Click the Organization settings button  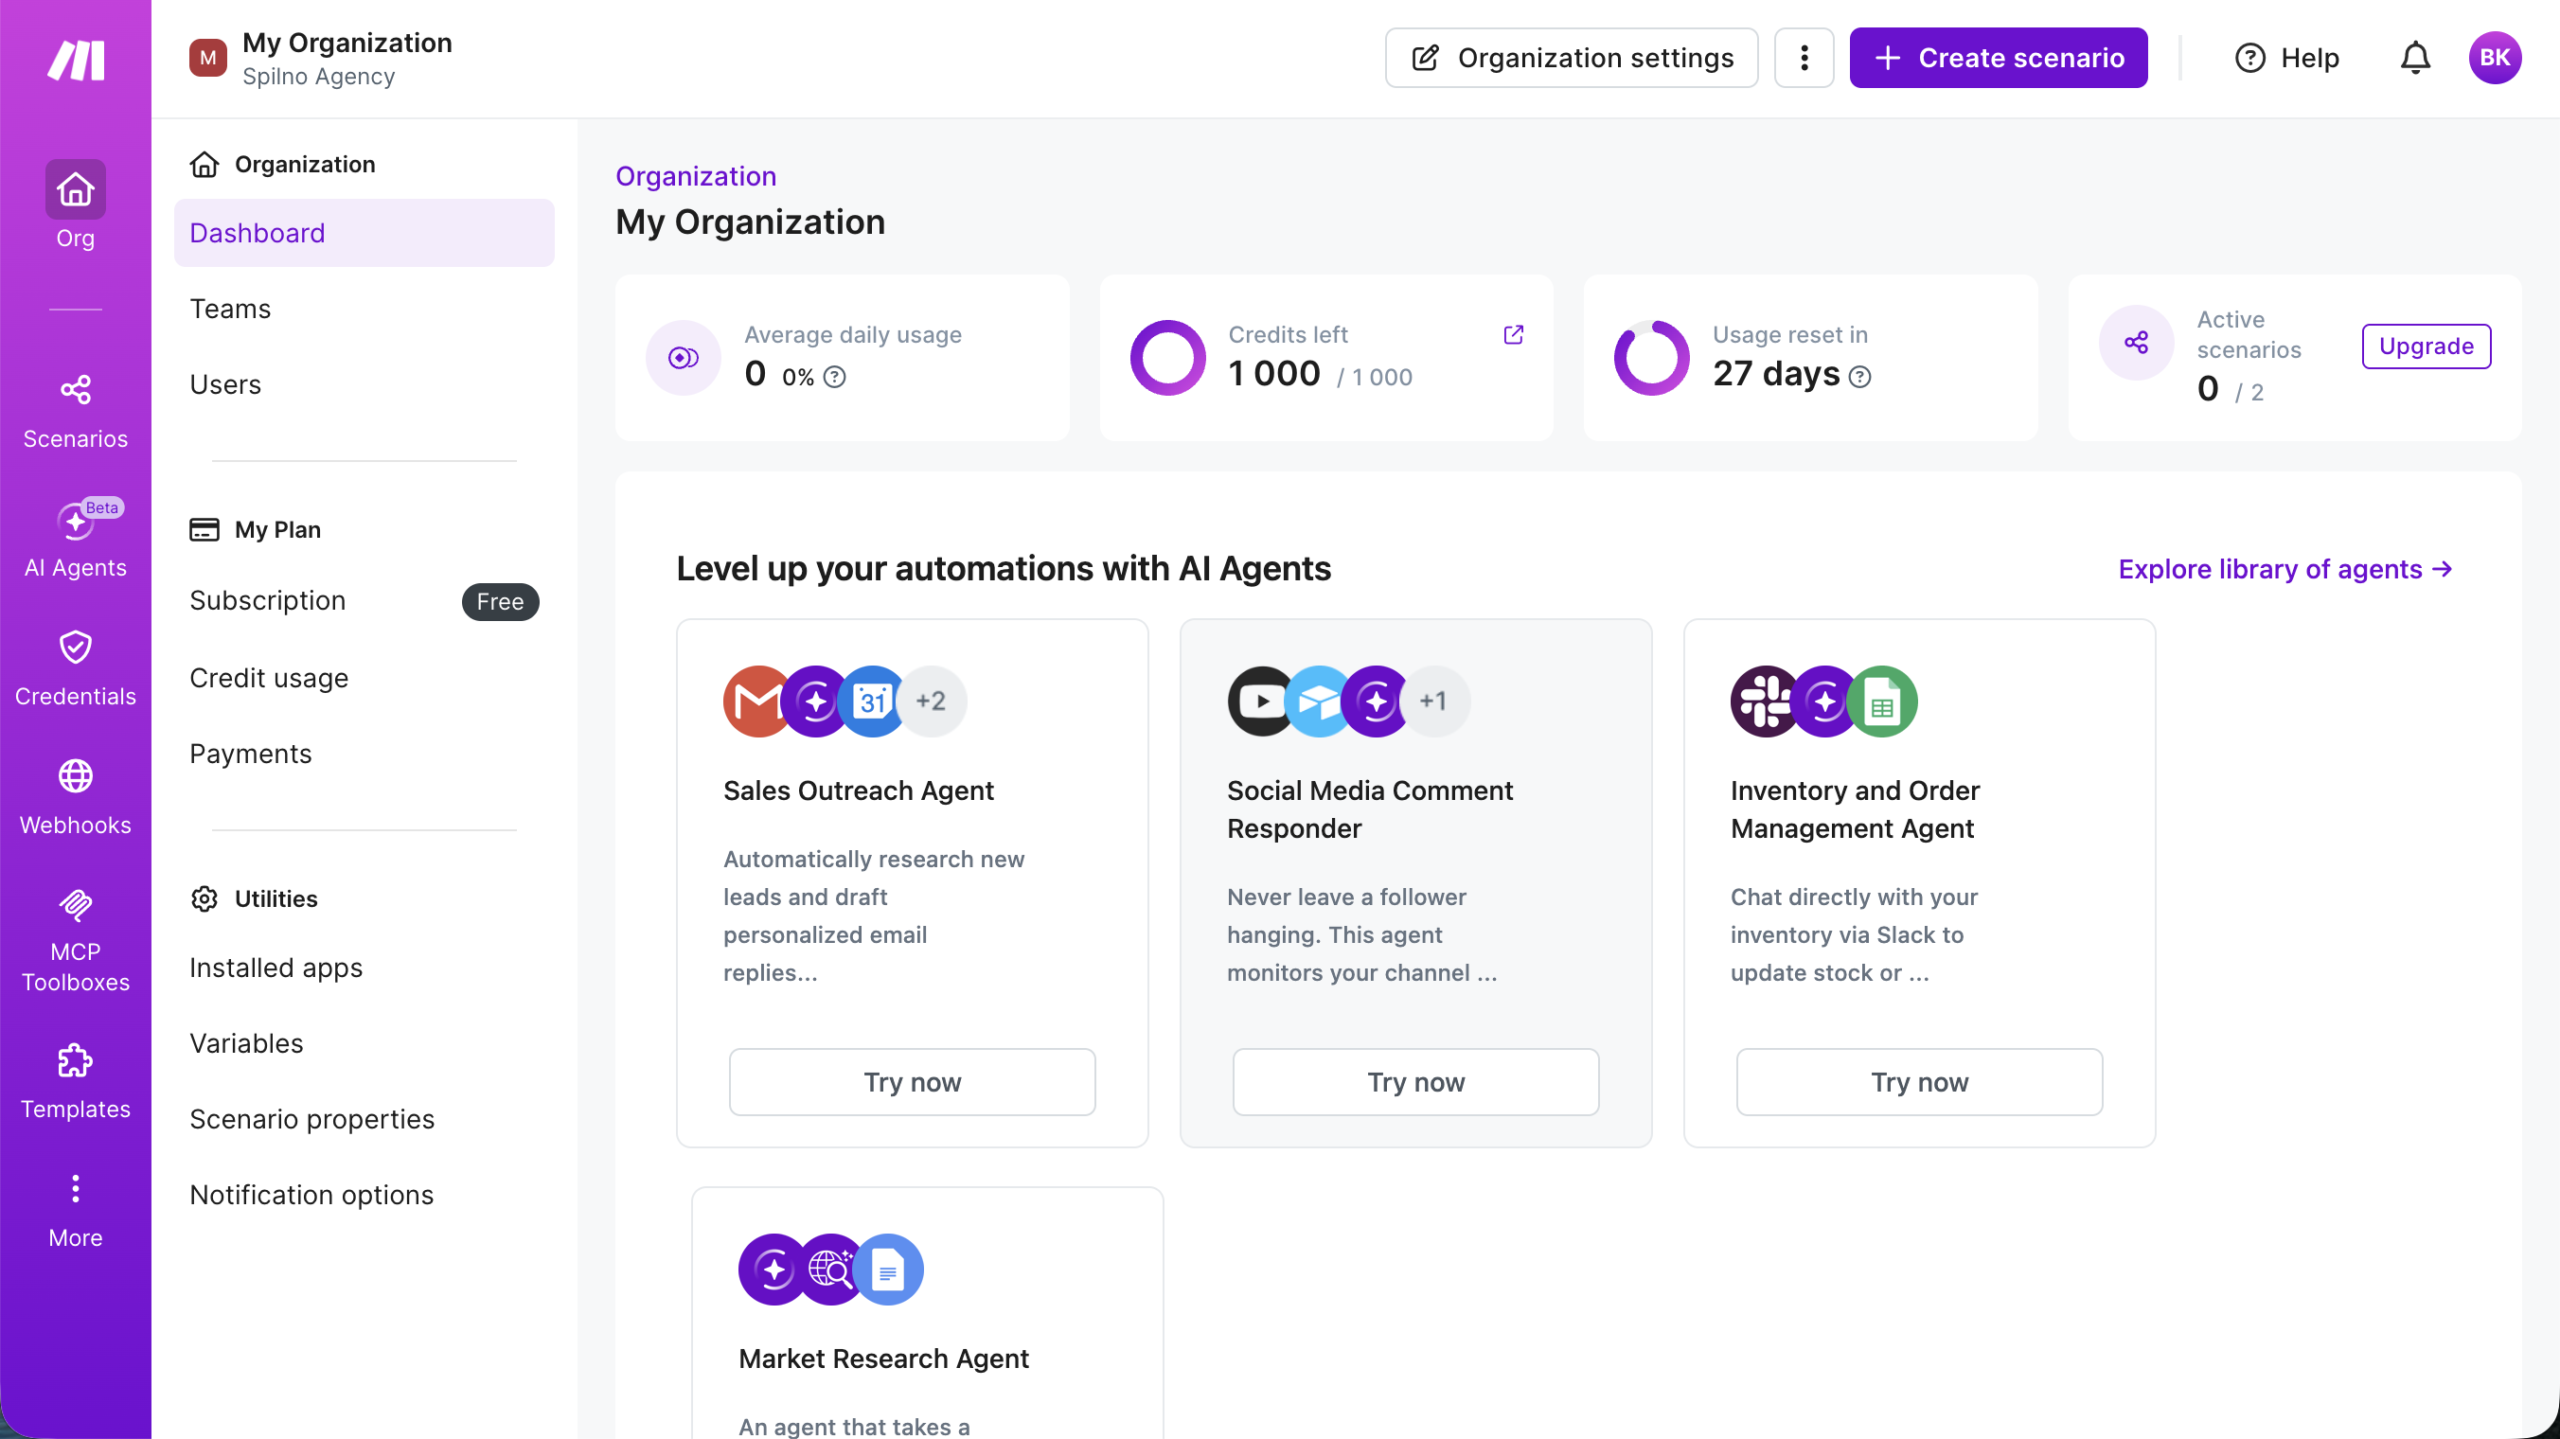[x=1571, y=58]
